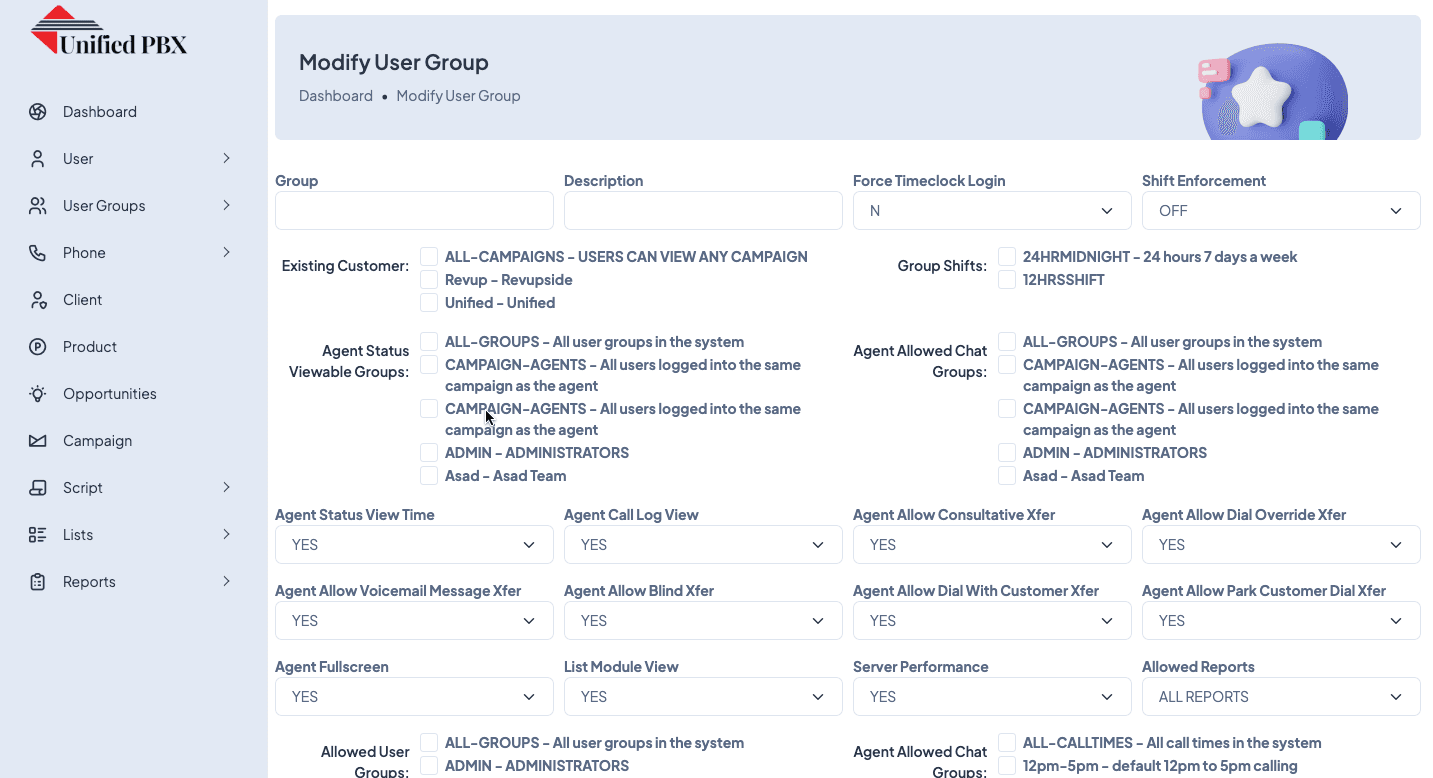Expand the Allowed Reports dropdown
Screen dimensions: 1433x778
pyautogui.click(x=1280, y=697)
